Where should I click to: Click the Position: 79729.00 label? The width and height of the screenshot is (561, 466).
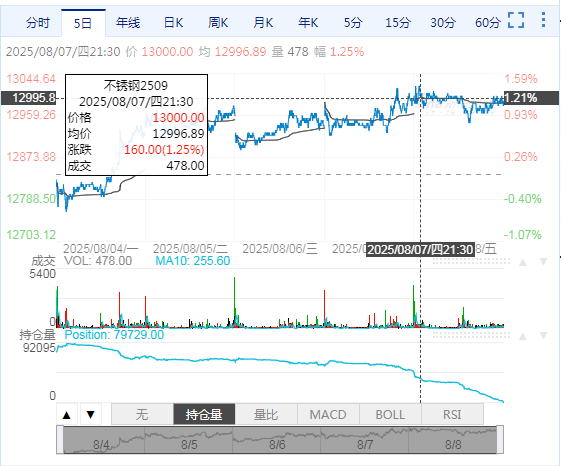coord(114,335)
